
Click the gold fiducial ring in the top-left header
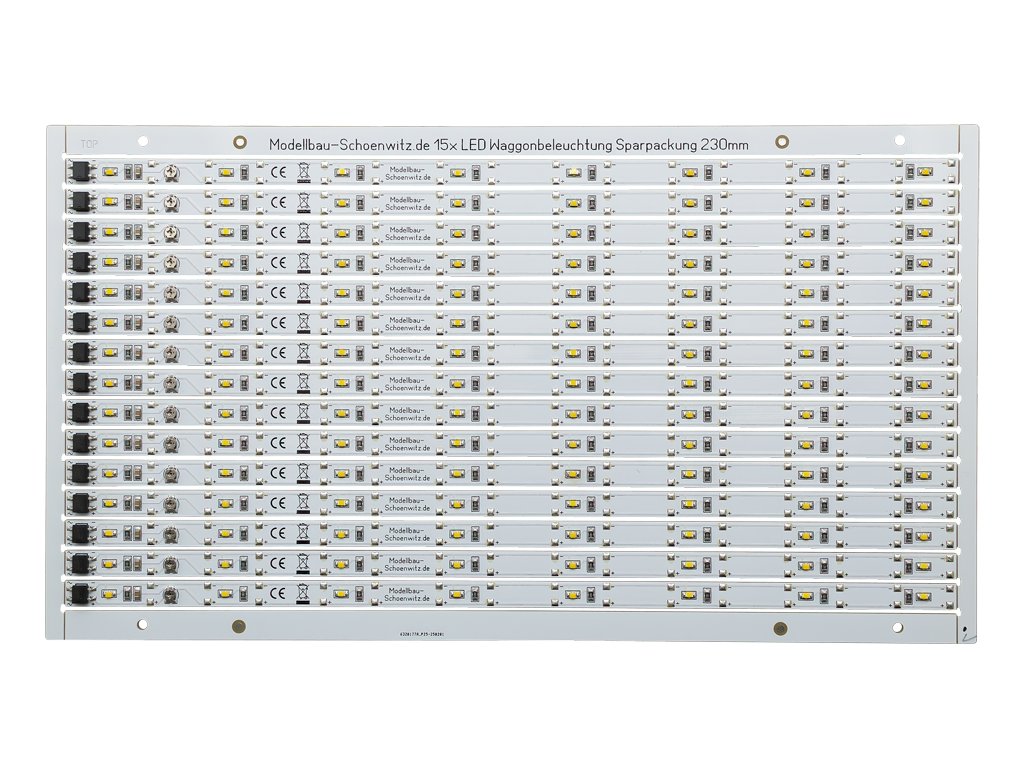(240, 143)
